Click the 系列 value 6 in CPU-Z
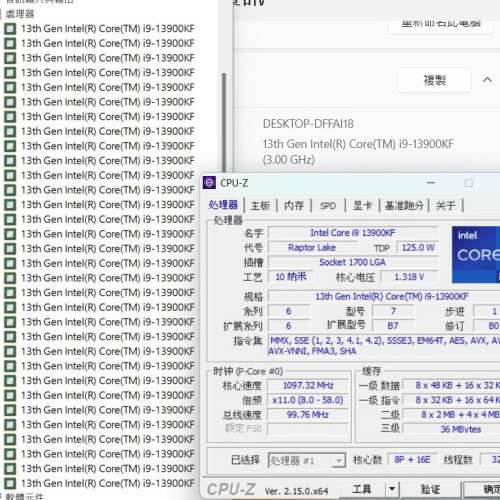The image size is (500, 500). click(x=289, y=311)
